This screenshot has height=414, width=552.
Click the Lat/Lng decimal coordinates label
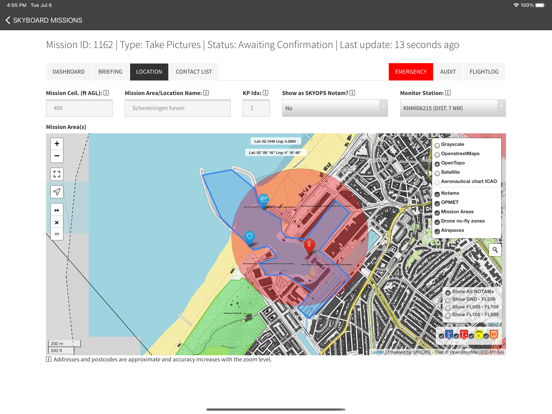275,141
